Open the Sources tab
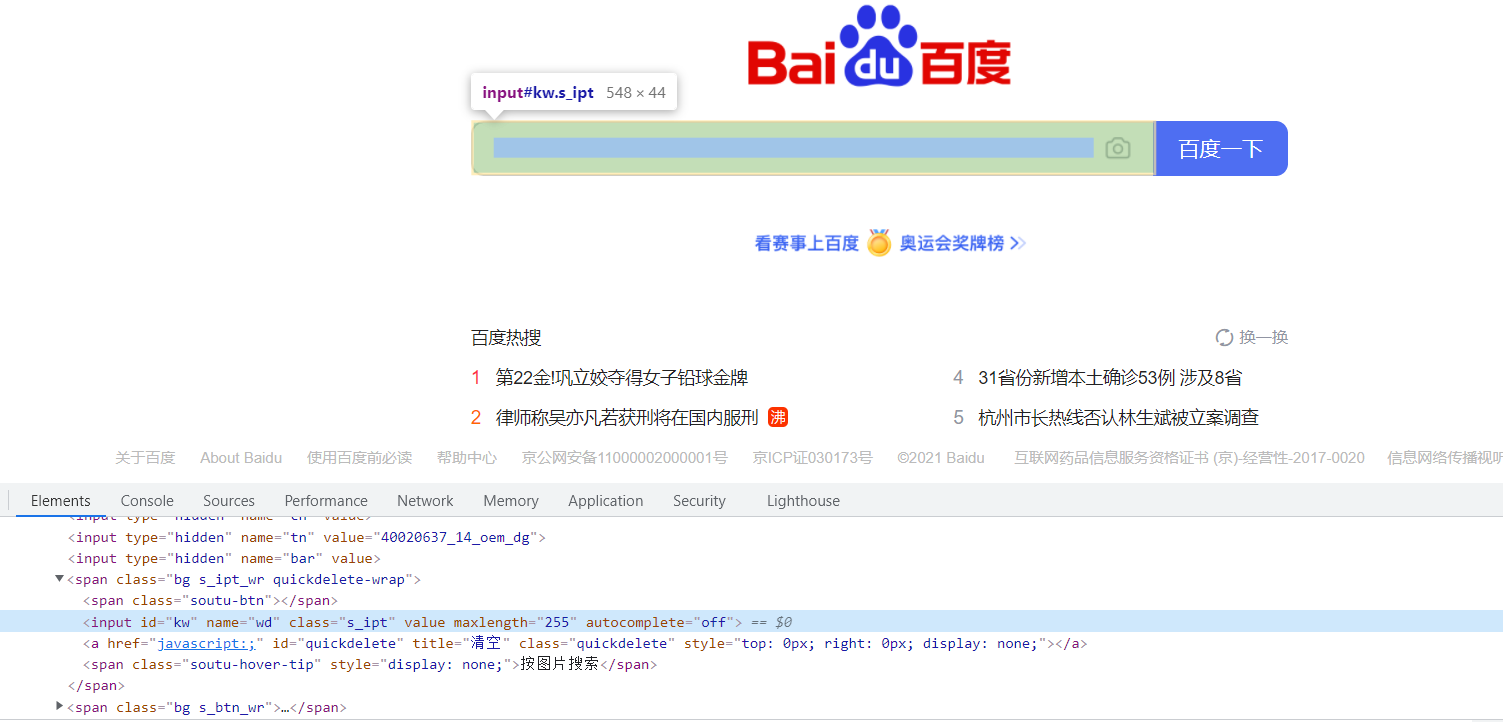The width and height of the screenshot is (1503, 722). pyautogui.click(x=229, y=501)
